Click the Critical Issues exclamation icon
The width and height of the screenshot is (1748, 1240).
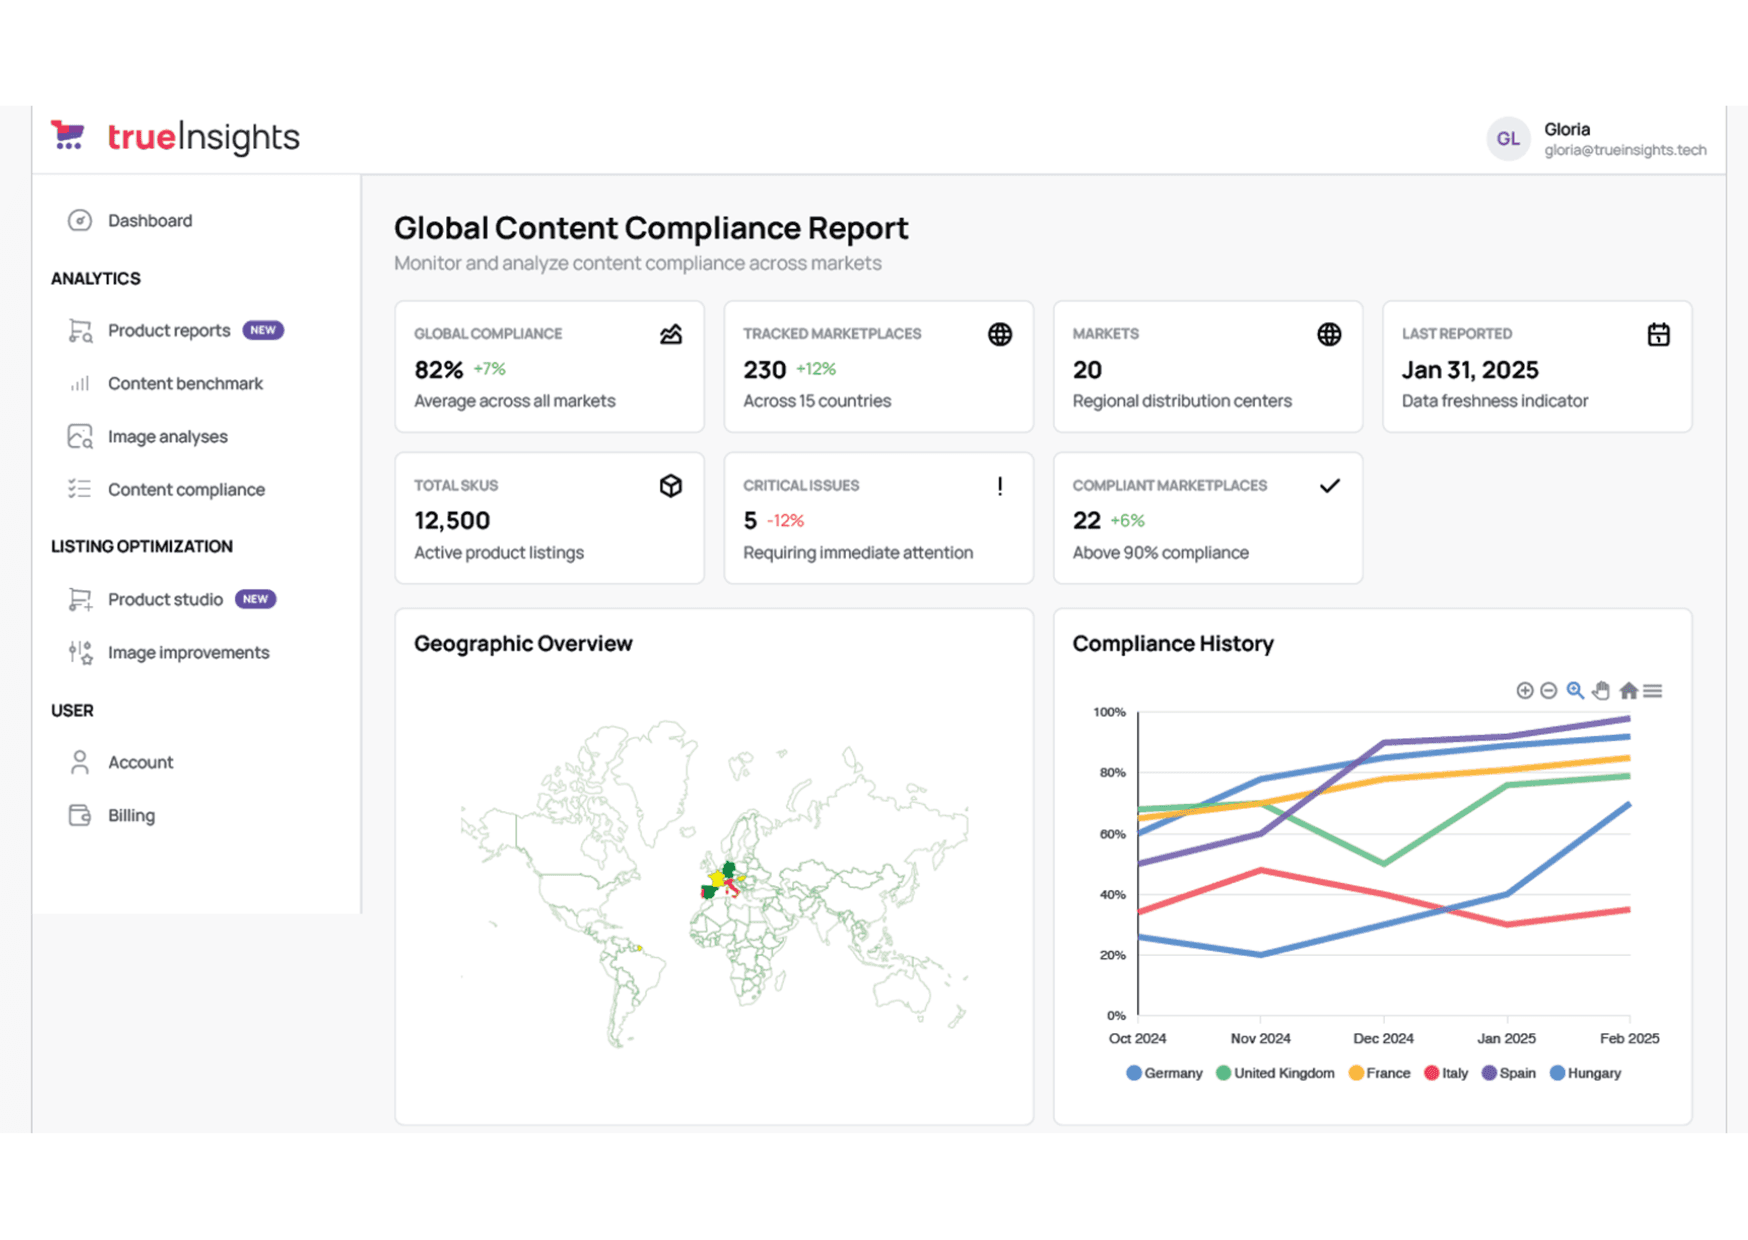[x=1000, y=486]
